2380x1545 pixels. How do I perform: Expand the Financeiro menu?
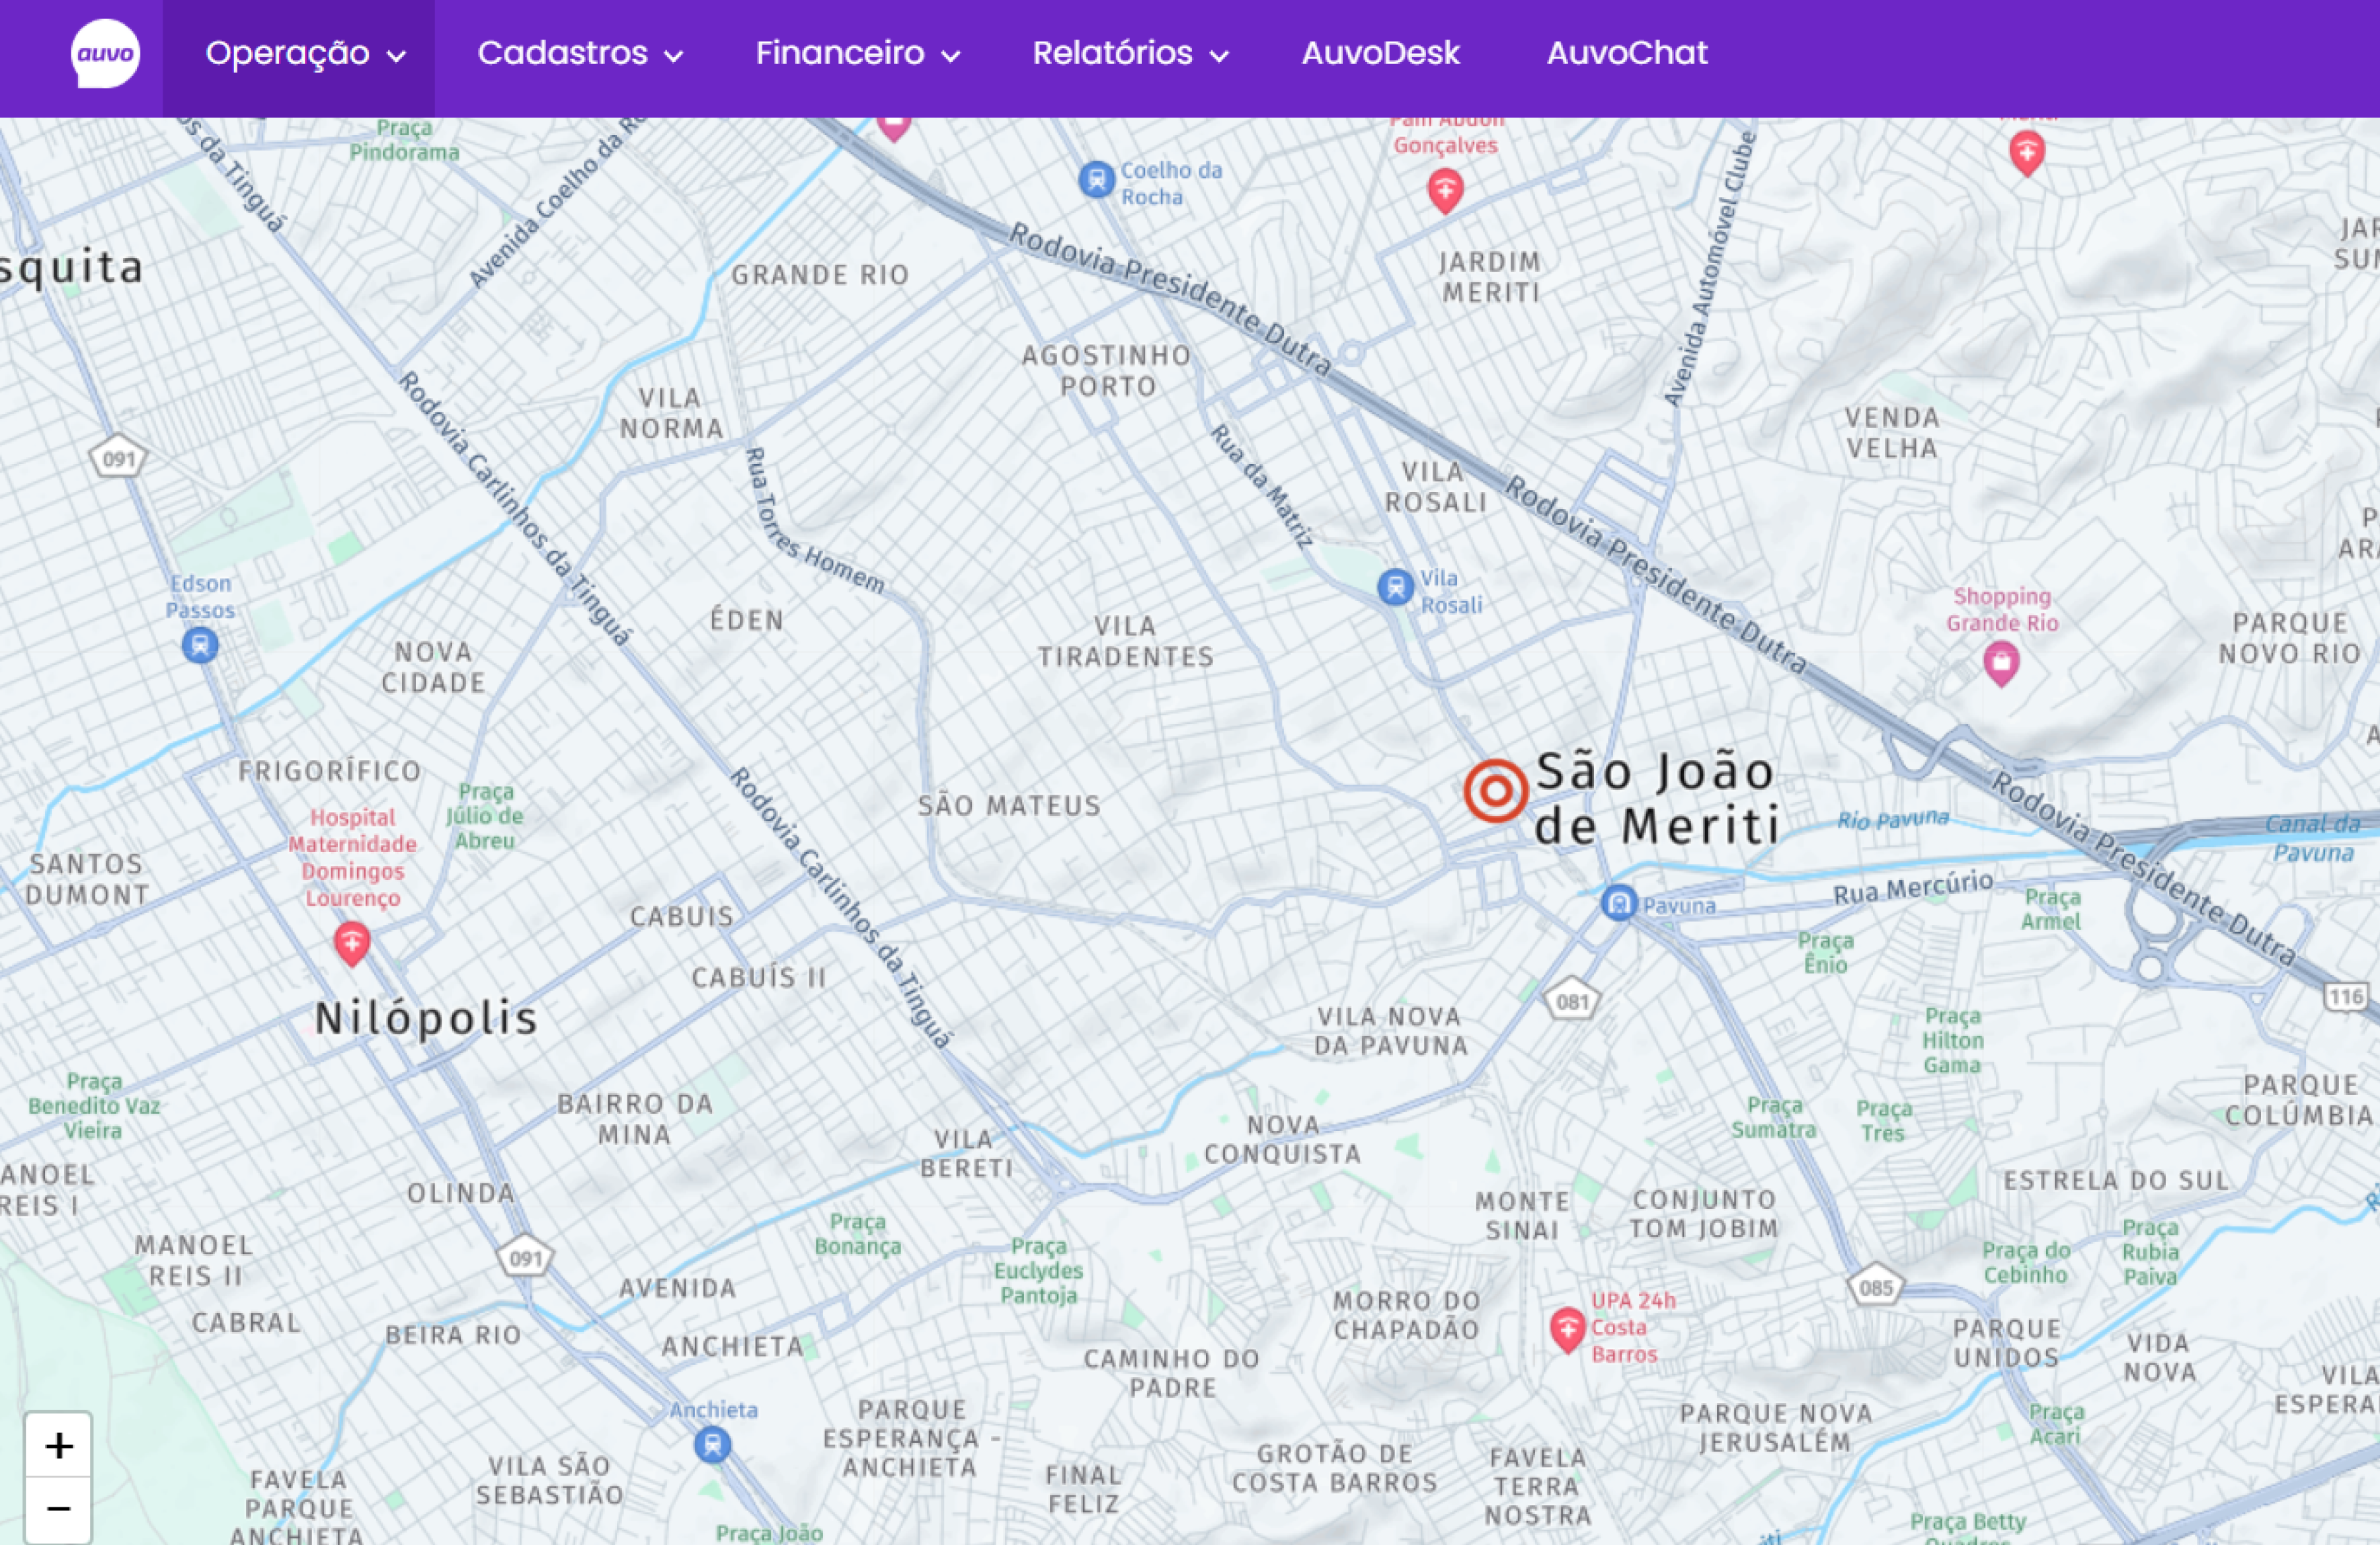857,54
